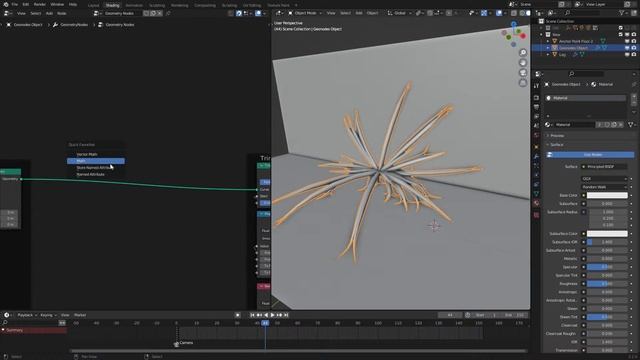Jump to the first frame in the timeline
This screenshot has height=360, width=640.
252,315
